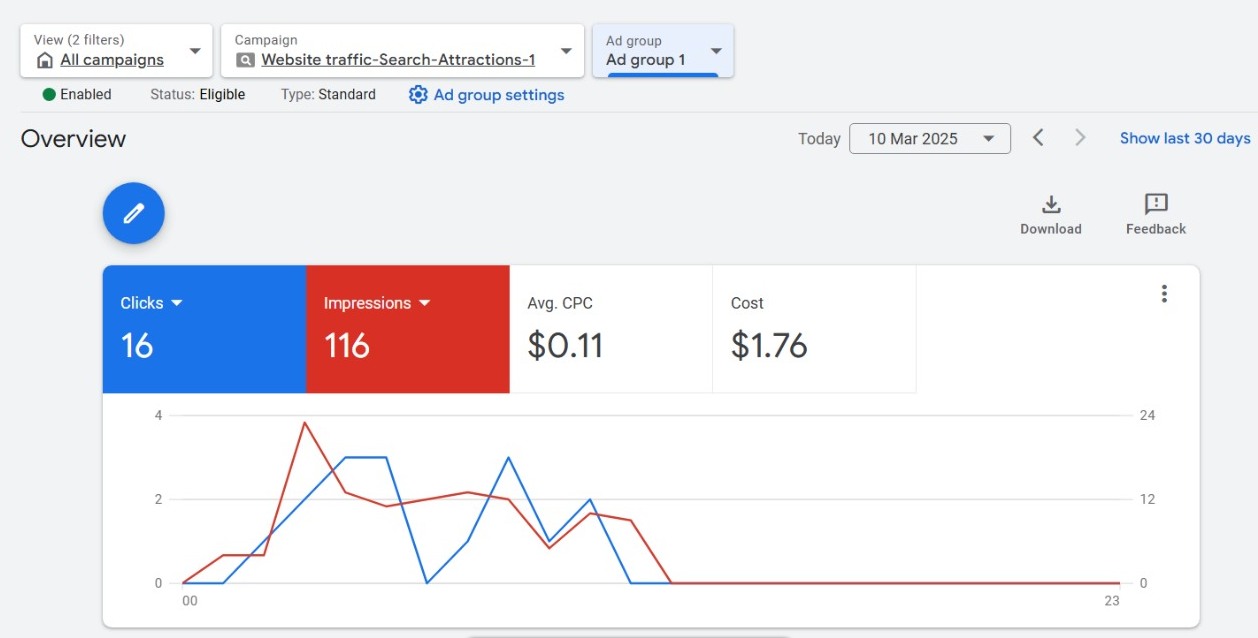Open the 10 Mar 2025 date picker
1258x638 pixels.
(929, 139)
